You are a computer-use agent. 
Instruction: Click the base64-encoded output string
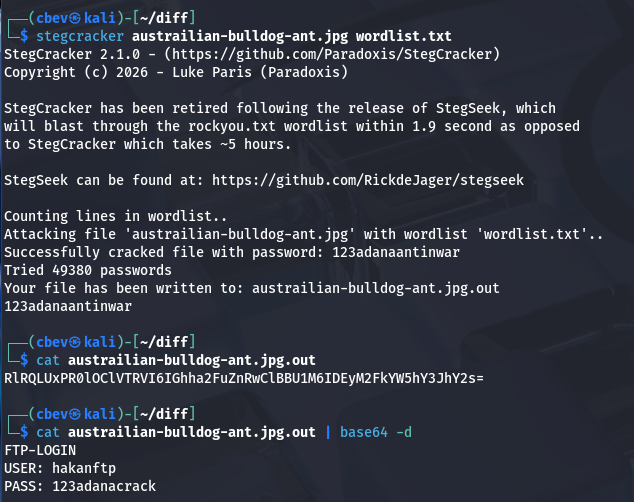pyautogui.click(x=245, y=378)
